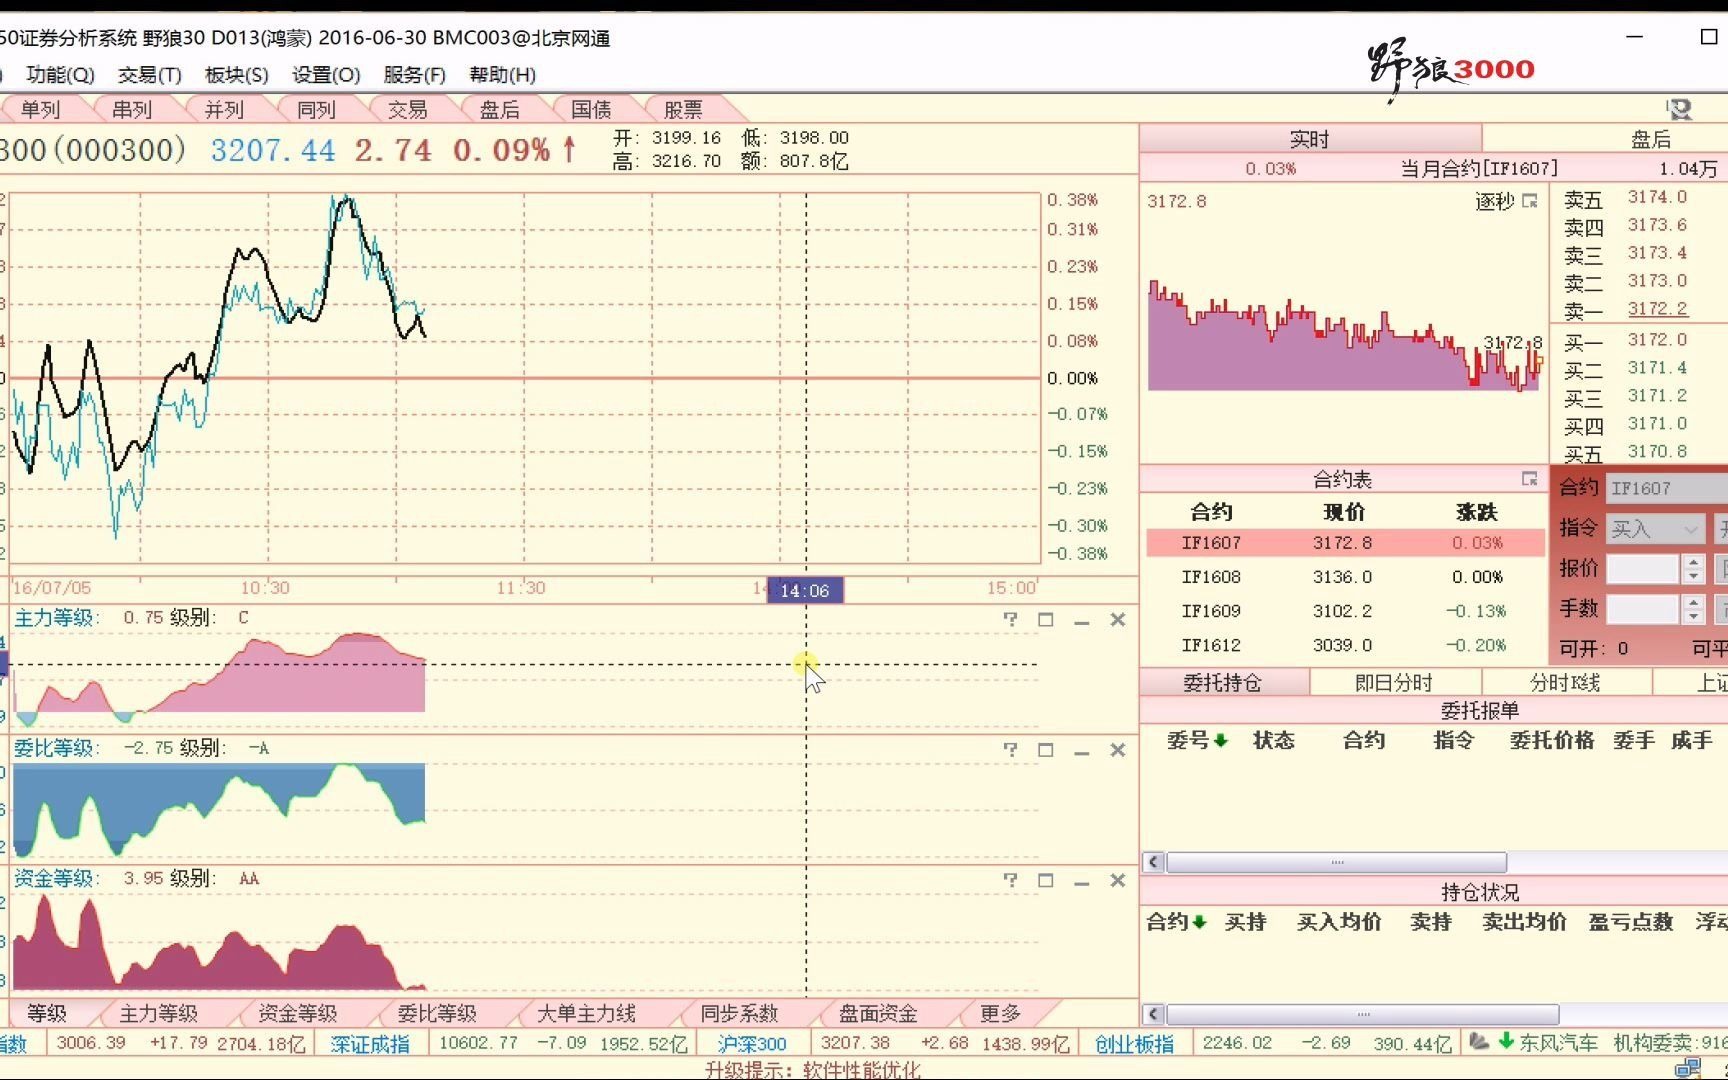Click the pop-out icon in 合约表 header
This screenshot has height=1080, width=1728.
click(x=1530, y=479)
